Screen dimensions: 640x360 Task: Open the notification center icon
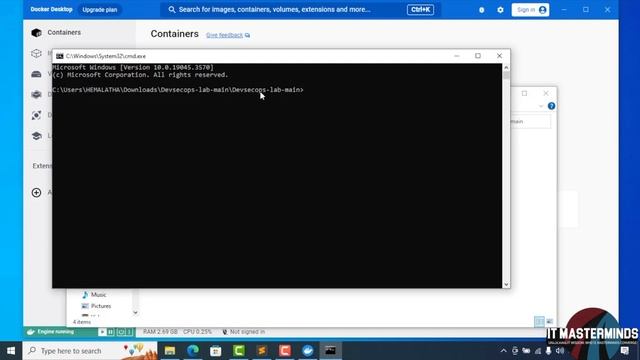coord(624,351)
